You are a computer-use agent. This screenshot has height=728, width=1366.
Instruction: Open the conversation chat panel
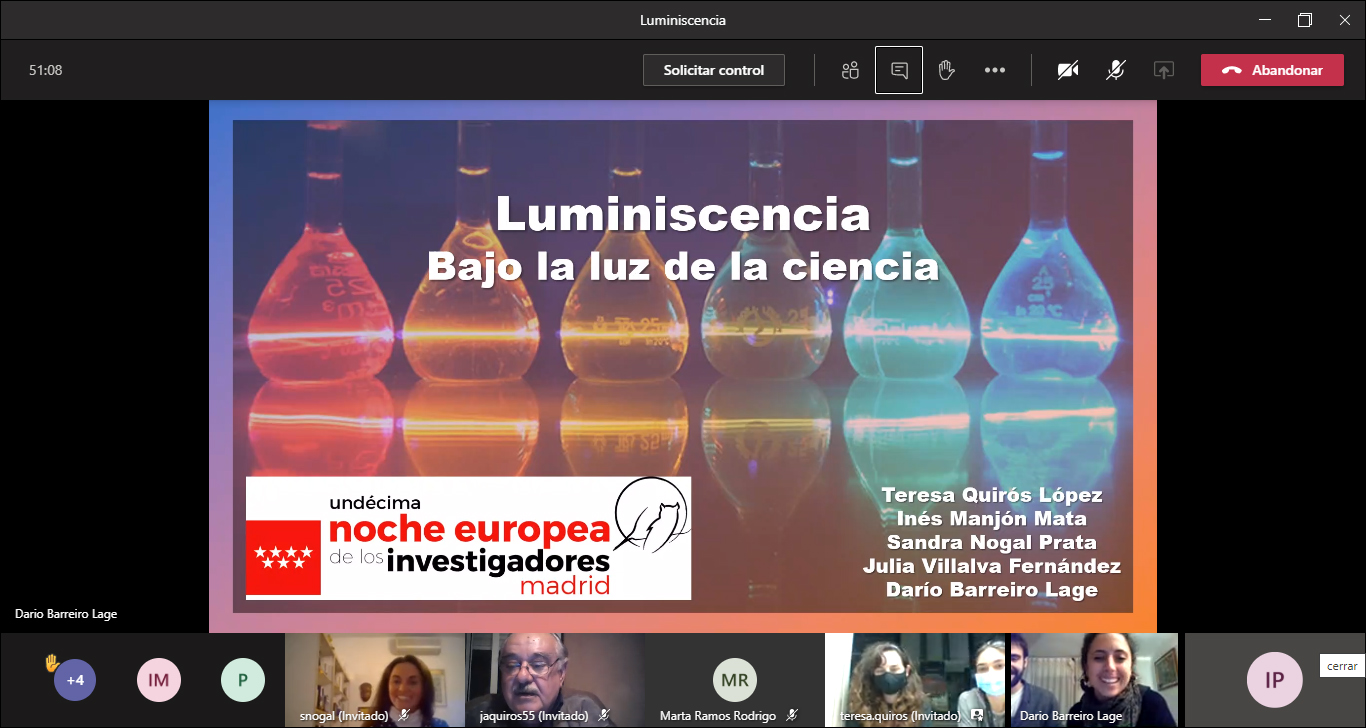[899, 70]
